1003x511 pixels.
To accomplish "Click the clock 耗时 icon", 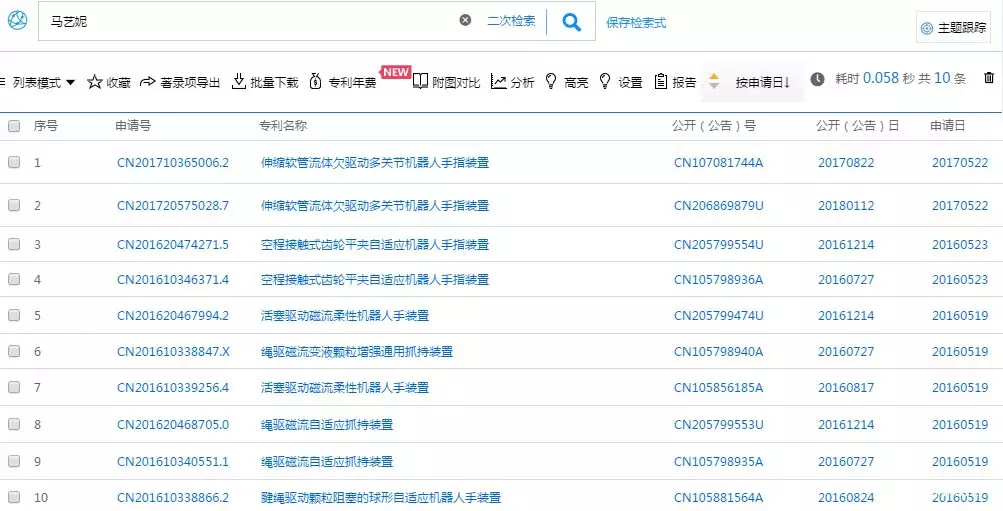I will coord(817,79).
